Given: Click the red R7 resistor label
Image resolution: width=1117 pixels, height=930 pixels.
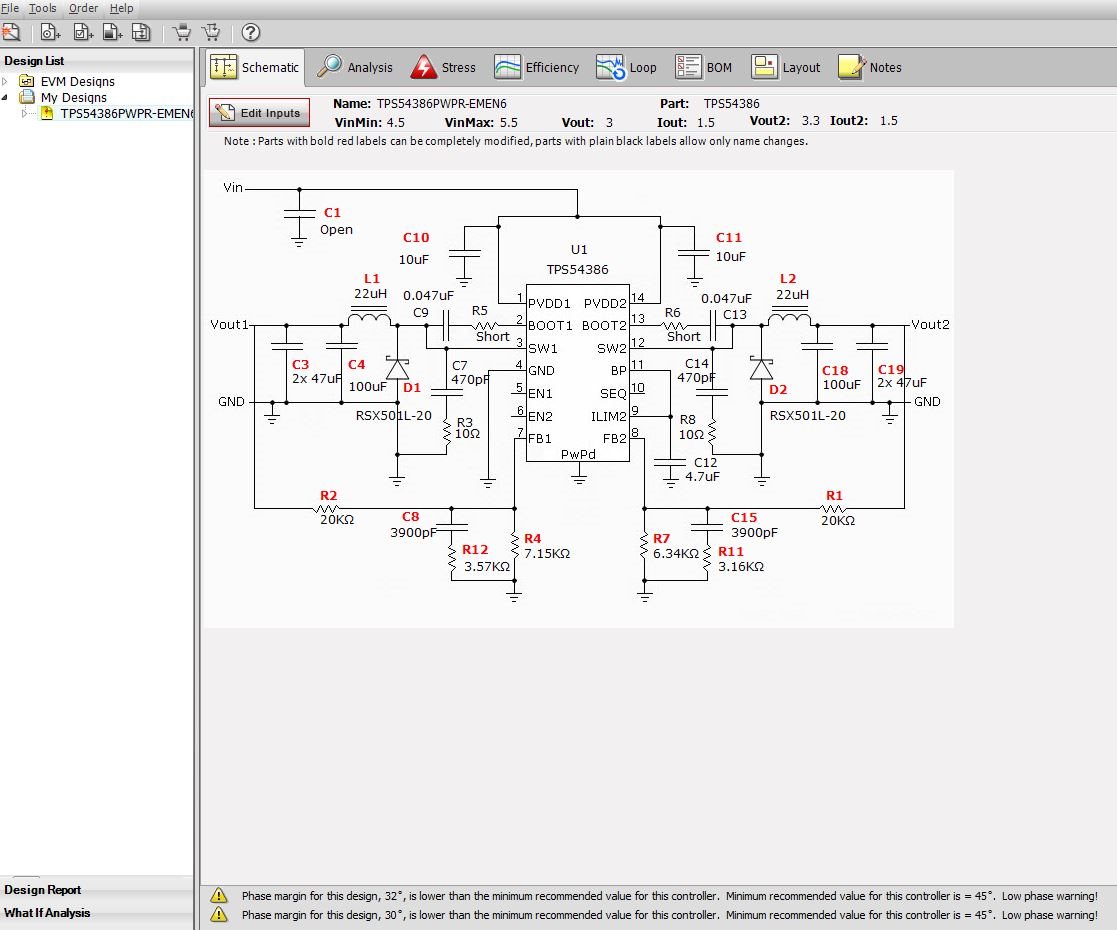Looking at the screenshot, I should (x=661, y=539).
